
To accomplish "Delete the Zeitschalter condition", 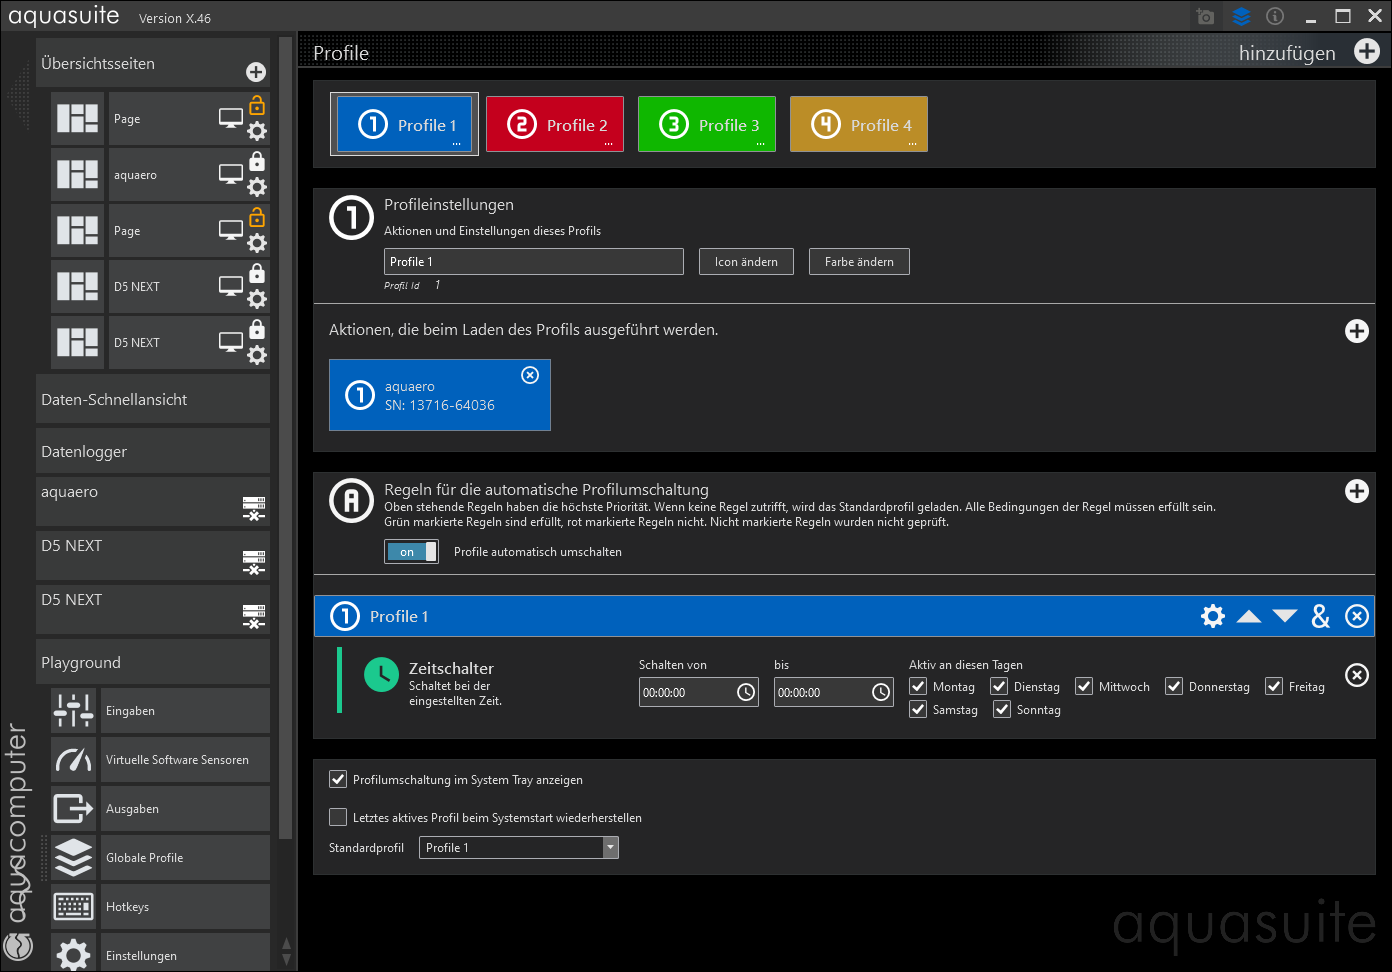I will click(1356, 675).
